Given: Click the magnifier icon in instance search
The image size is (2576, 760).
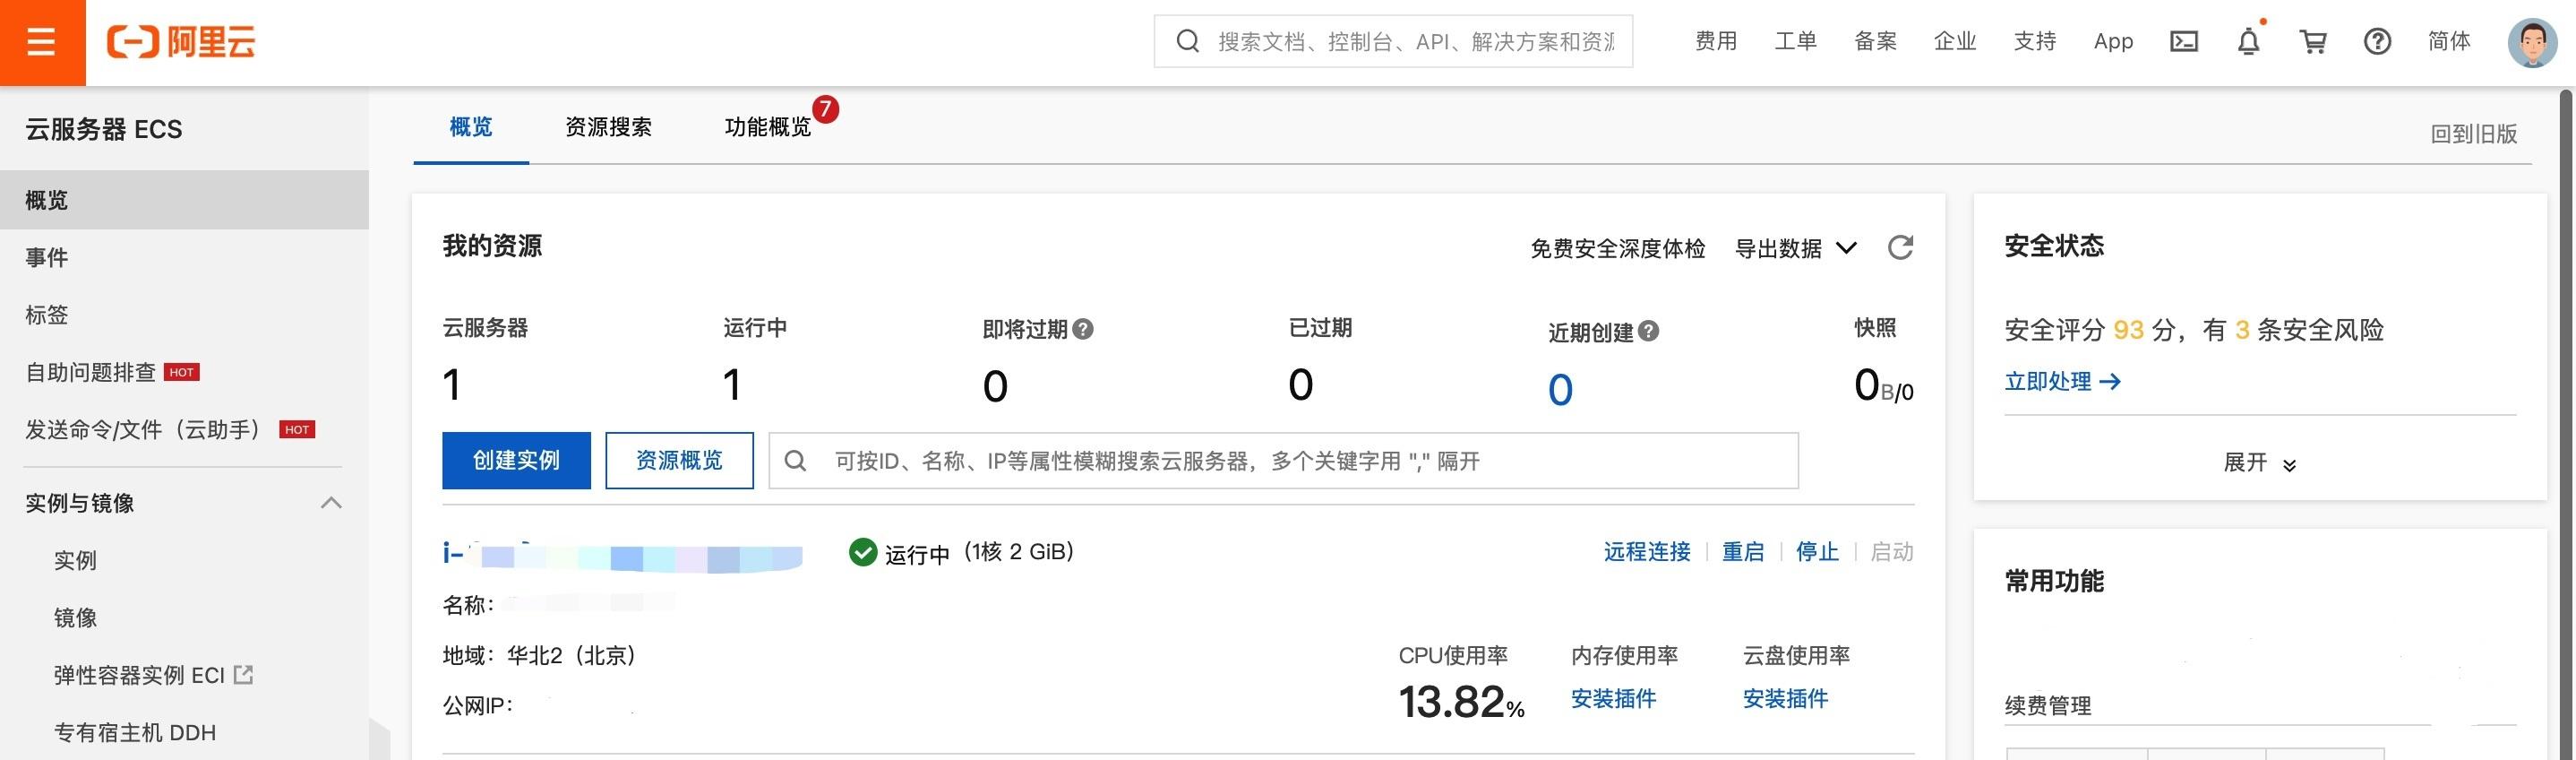Looking at the screenshot, I should click(x=795, y=461).
